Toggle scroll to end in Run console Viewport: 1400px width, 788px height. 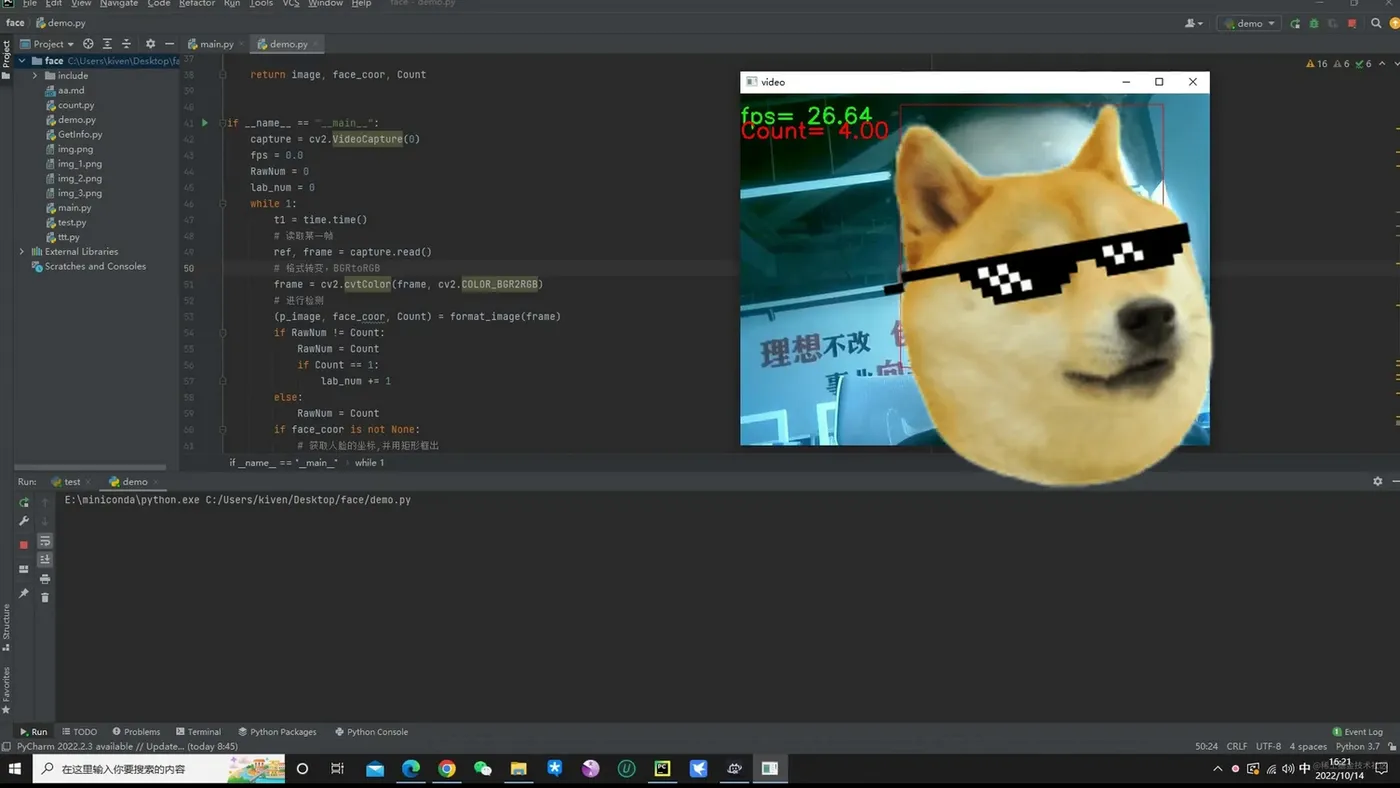45,560
